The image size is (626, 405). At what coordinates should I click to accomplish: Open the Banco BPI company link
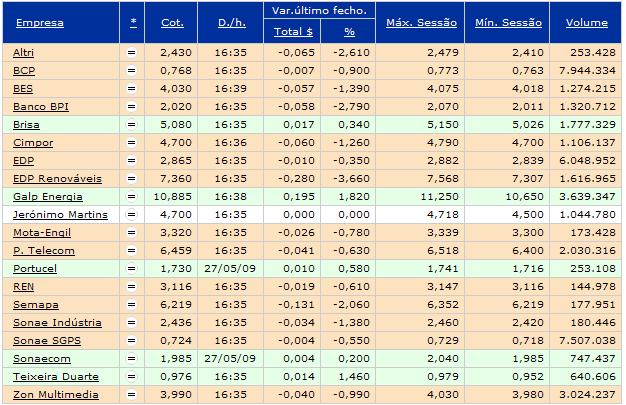(41, 107)
